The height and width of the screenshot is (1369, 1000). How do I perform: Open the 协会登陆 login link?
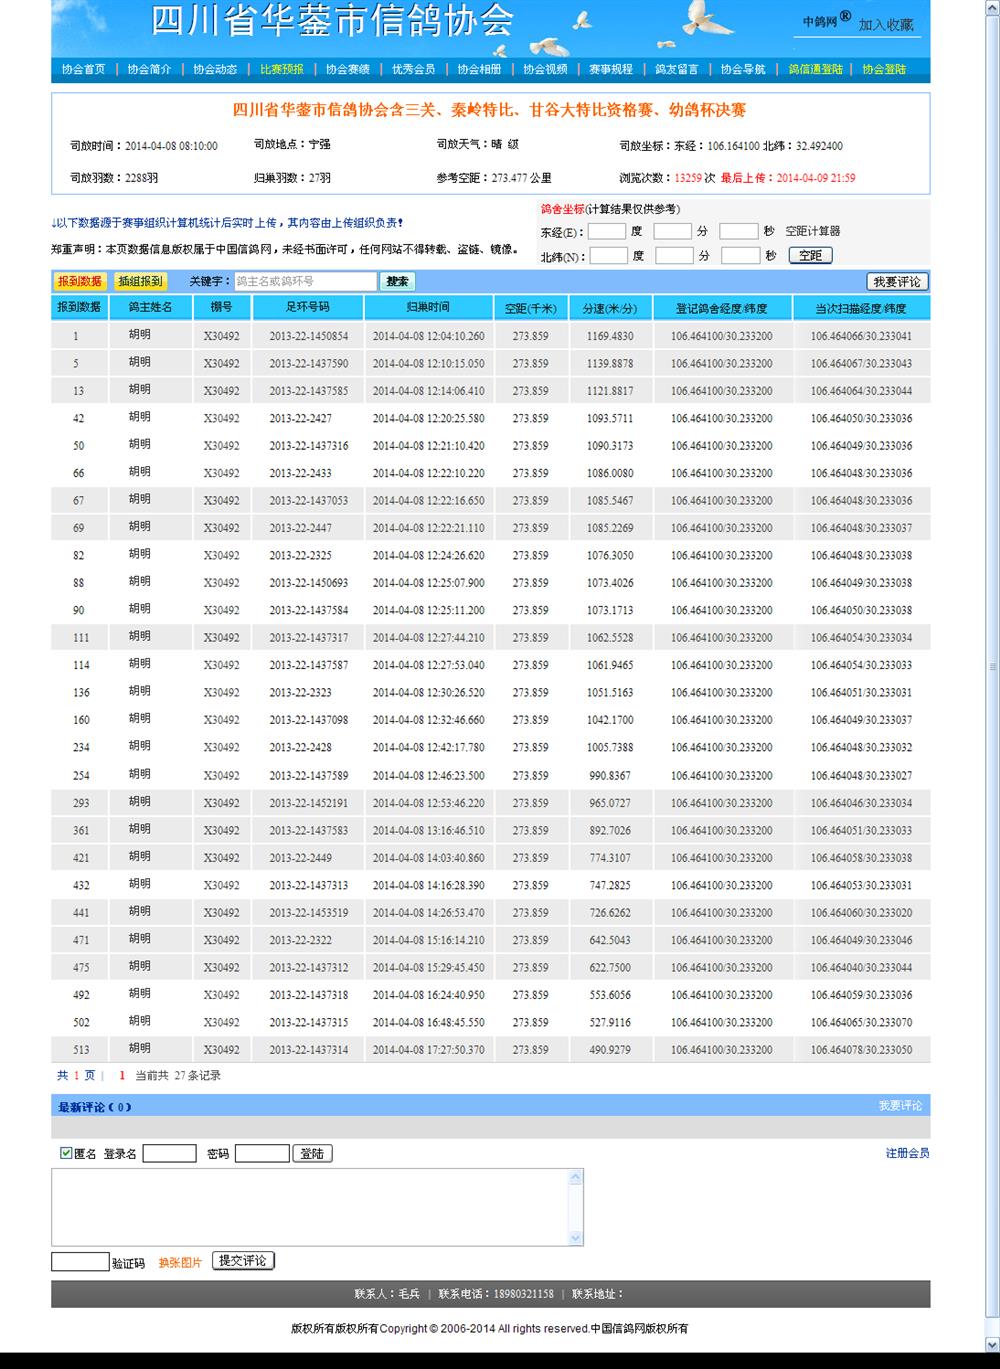coord(884,69)
